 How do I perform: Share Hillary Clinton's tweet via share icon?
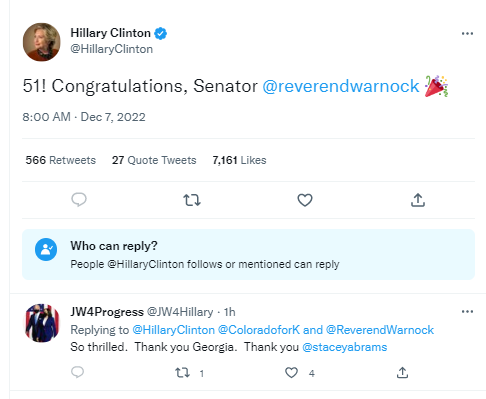tap(418, 200)
